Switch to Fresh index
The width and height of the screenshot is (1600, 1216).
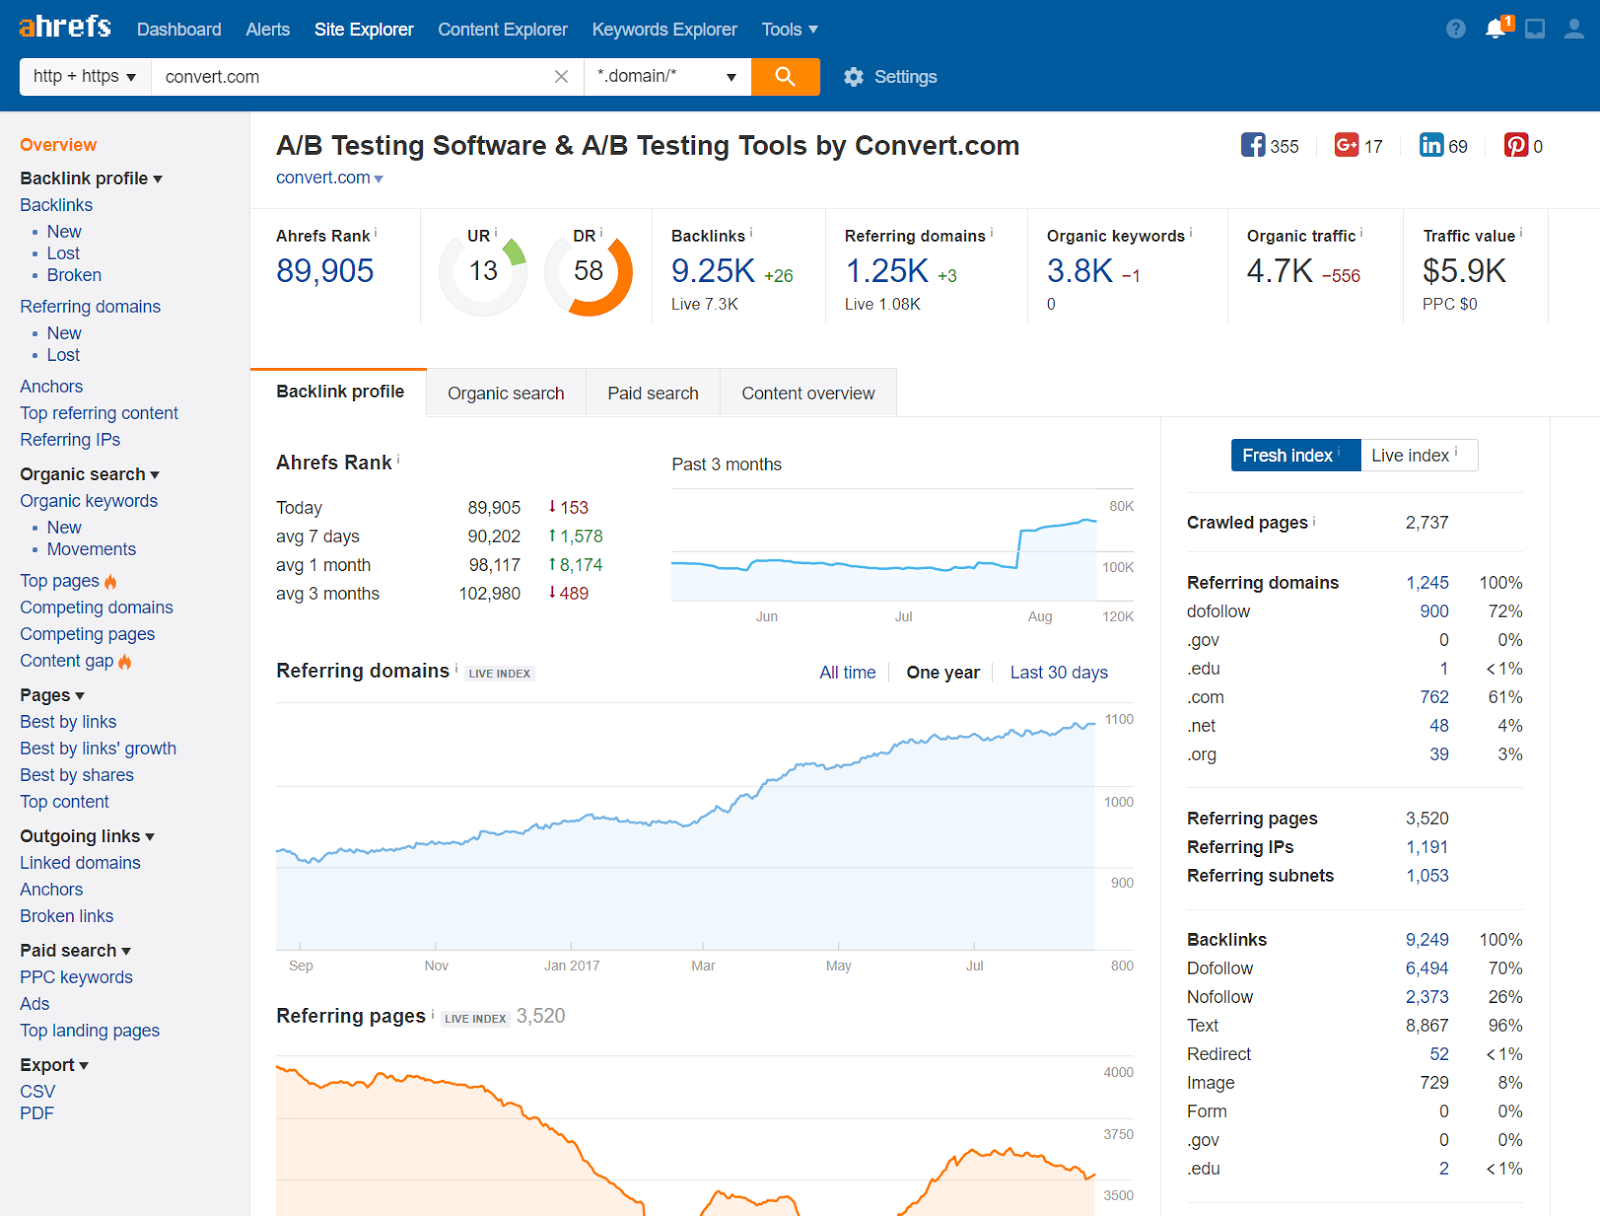(x=1295, y=455)
